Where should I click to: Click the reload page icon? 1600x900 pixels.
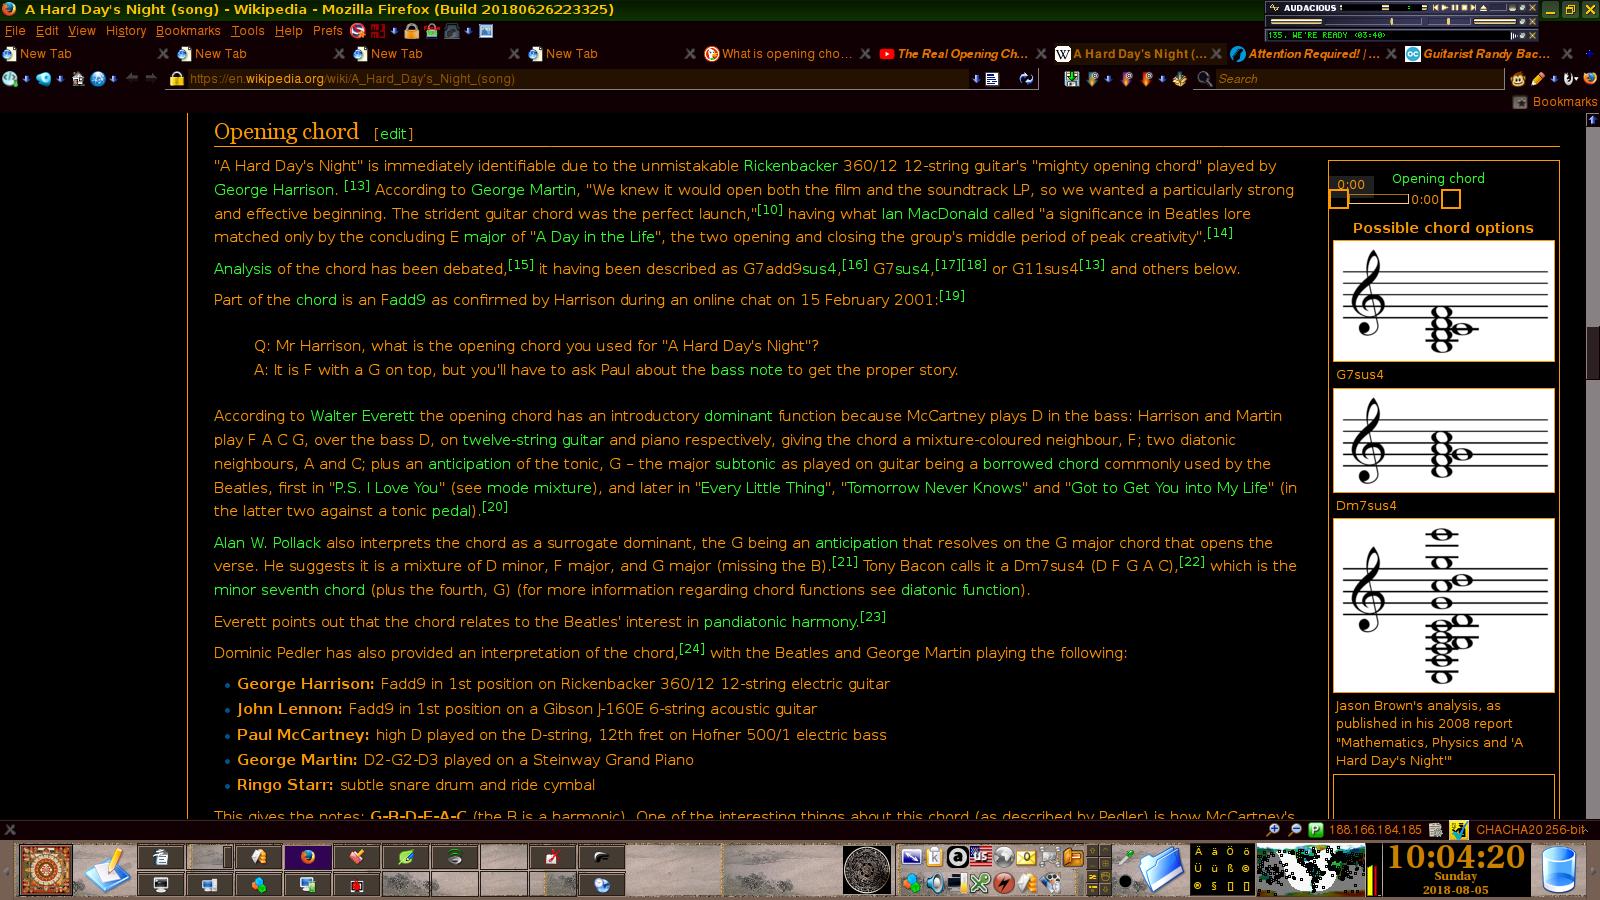(1026, 79)
